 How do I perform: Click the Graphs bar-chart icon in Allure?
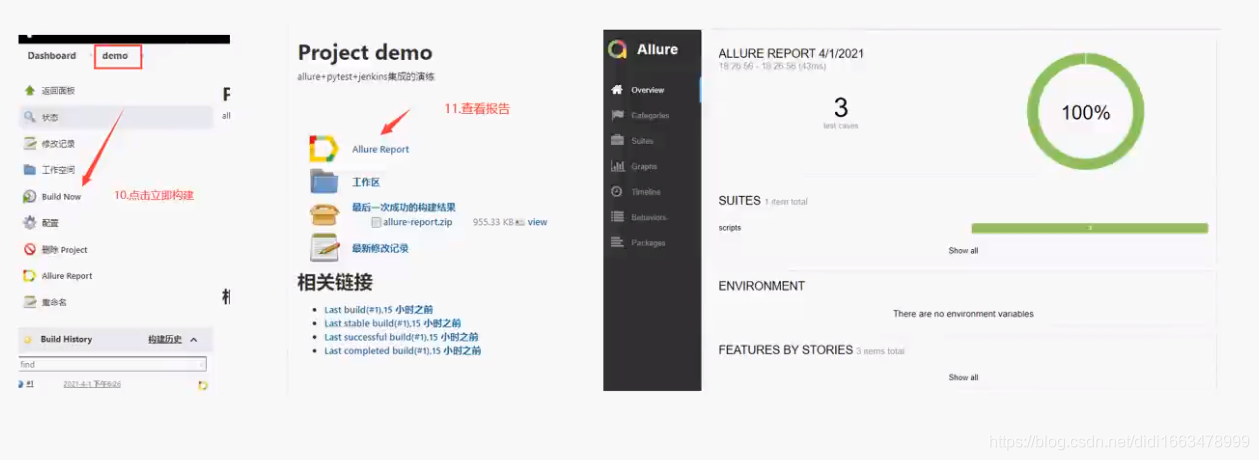click(618, 166)
